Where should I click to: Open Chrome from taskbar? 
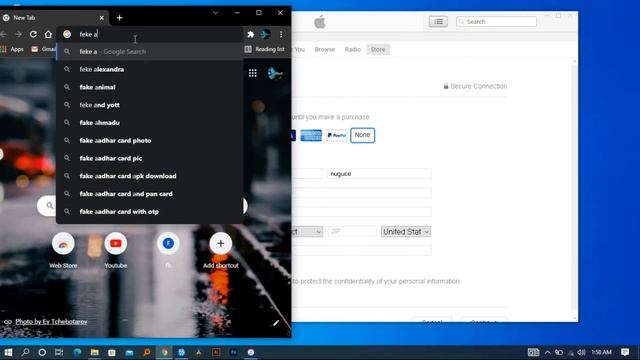coord(164,352)
